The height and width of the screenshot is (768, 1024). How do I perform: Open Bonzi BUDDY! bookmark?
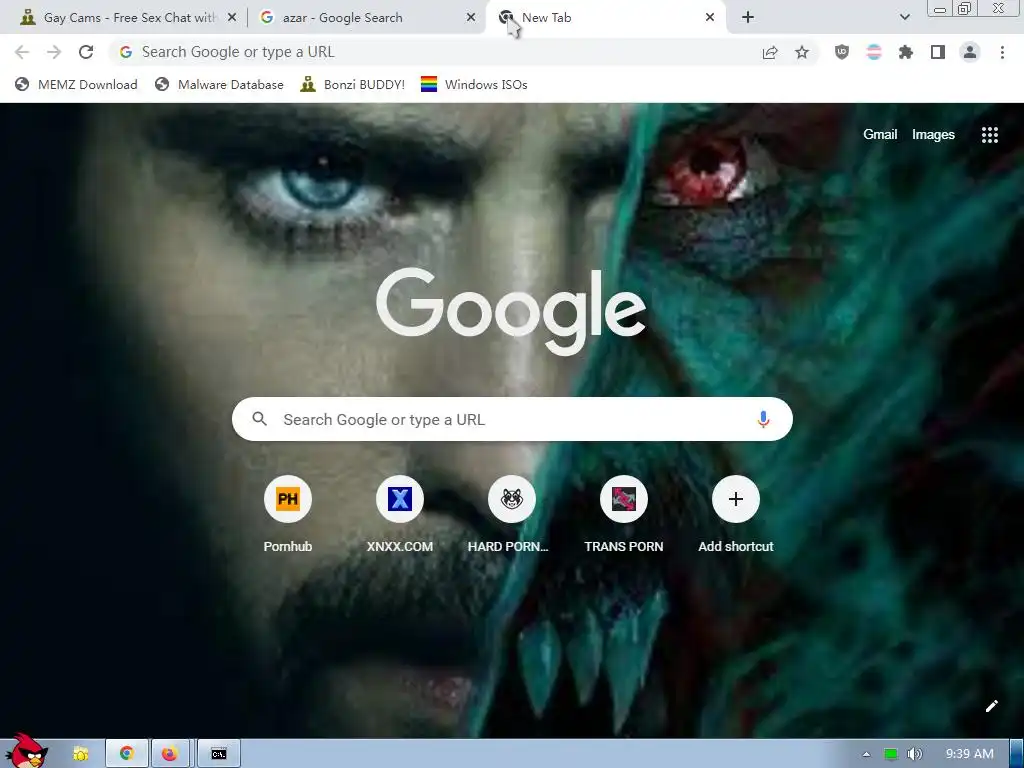tap(353, 84)
